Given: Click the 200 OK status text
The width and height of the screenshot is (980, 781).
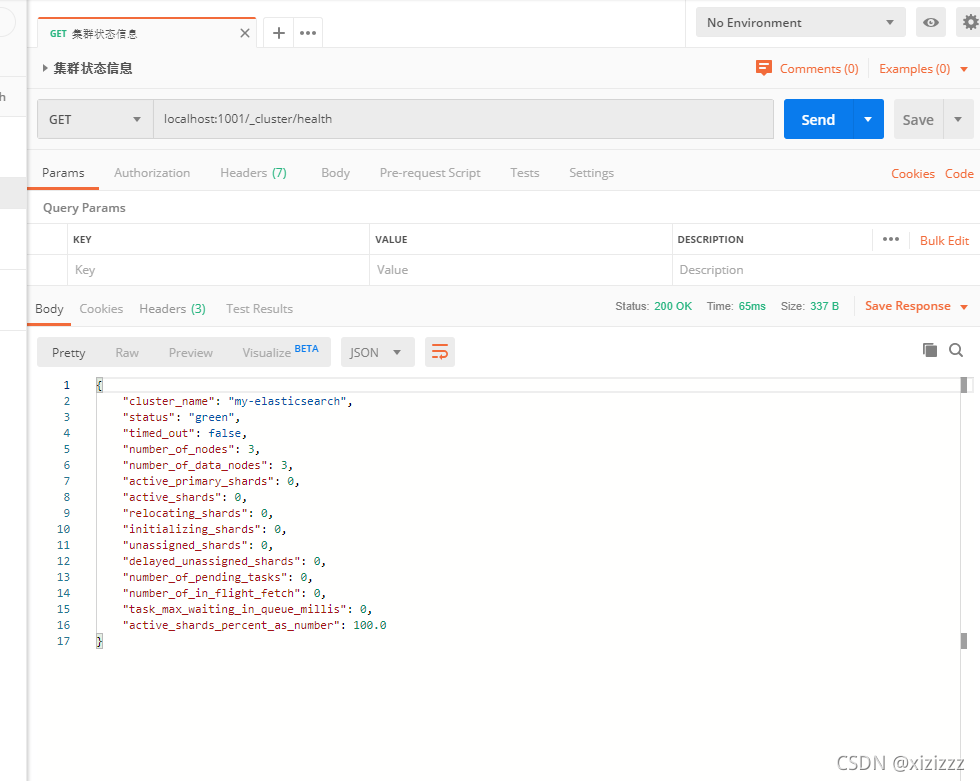Looking at the screenshot, I should (672, 306).
